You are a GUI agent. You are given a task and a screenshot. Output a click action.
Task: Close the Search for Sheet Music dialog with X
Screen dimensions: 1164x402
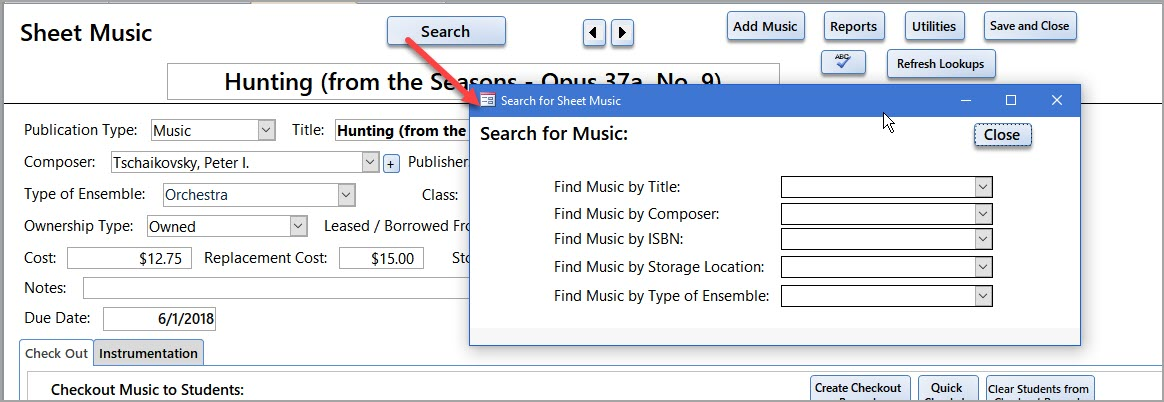coord(1056,100)
